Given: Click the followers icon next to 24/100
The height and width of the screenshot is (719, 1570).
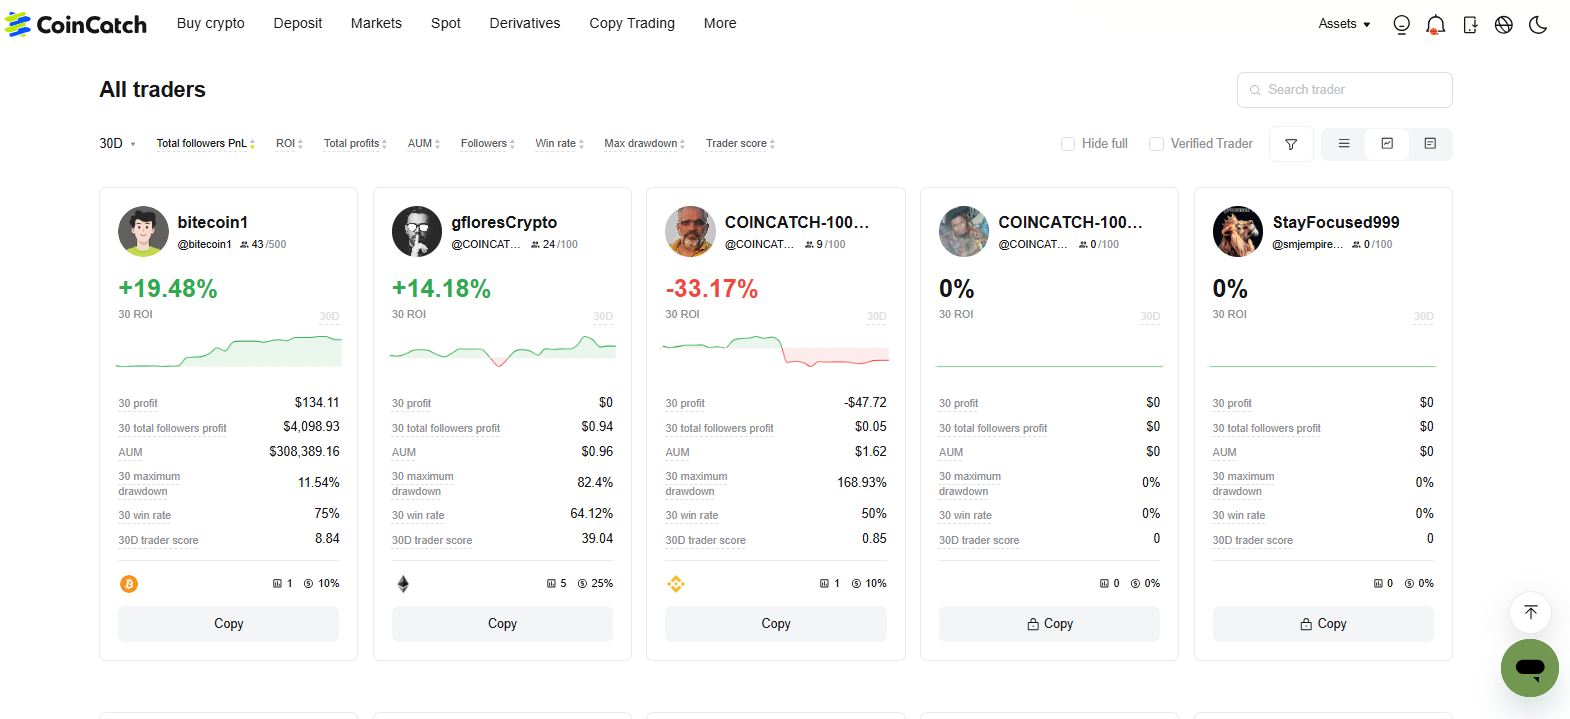Looking at the screenshot, I should click(x=535, y=245).
